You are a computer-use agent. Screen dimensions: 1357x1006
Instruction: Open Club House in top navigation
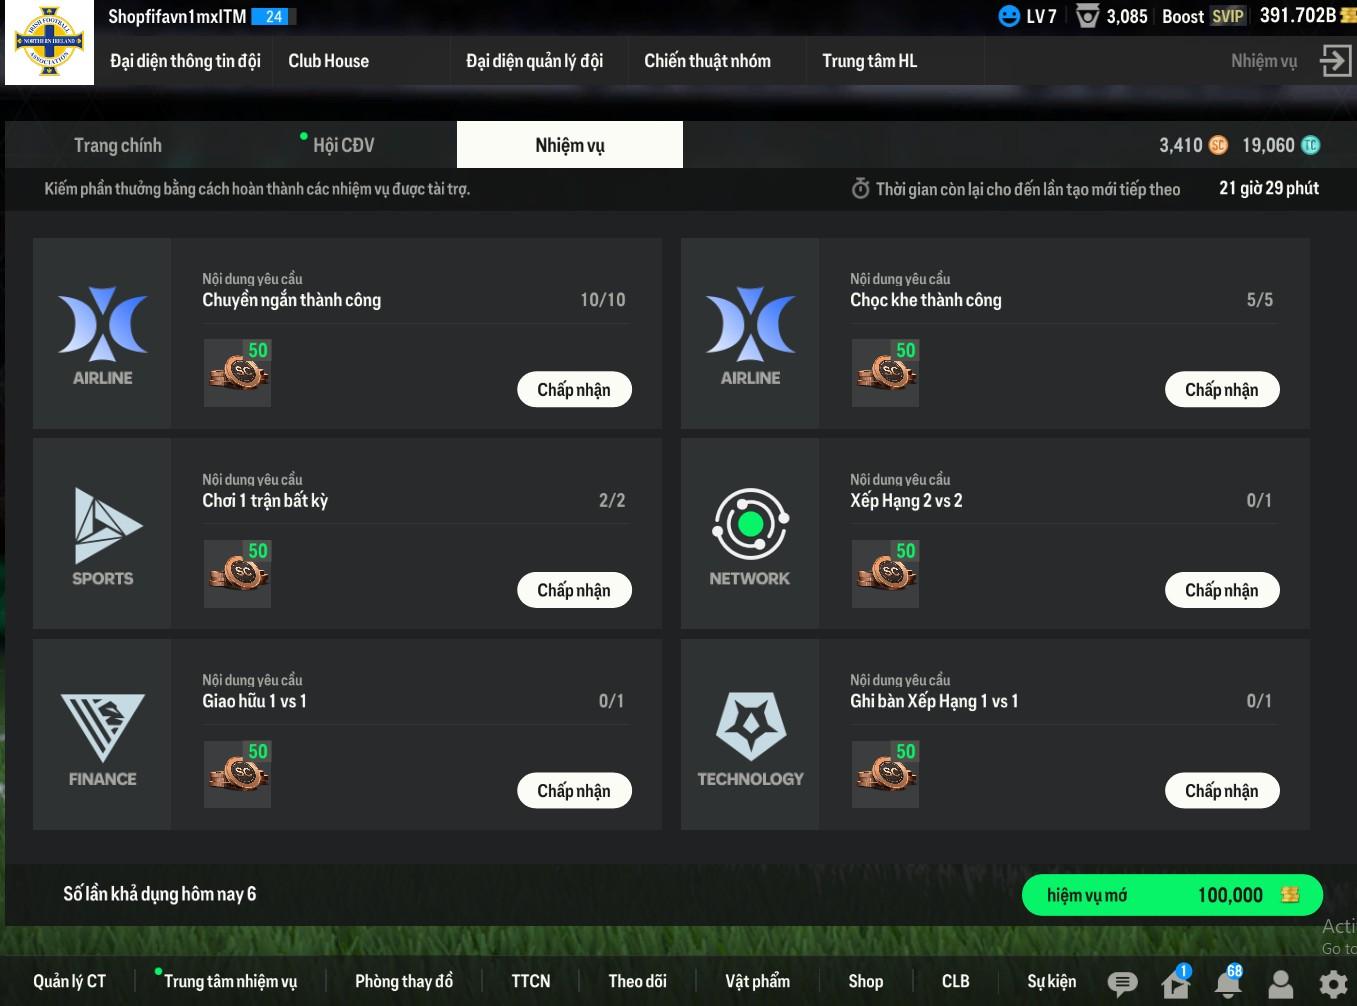point(329,61)
